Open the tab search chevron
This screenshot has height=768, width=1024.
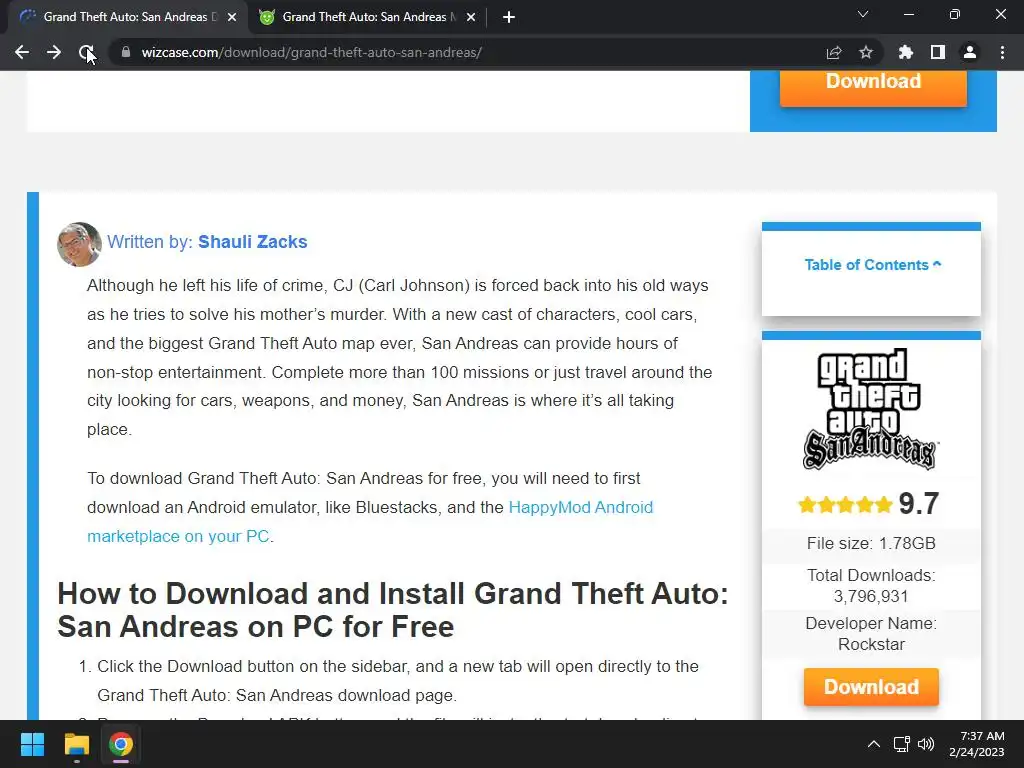click(x=863, y=14)
